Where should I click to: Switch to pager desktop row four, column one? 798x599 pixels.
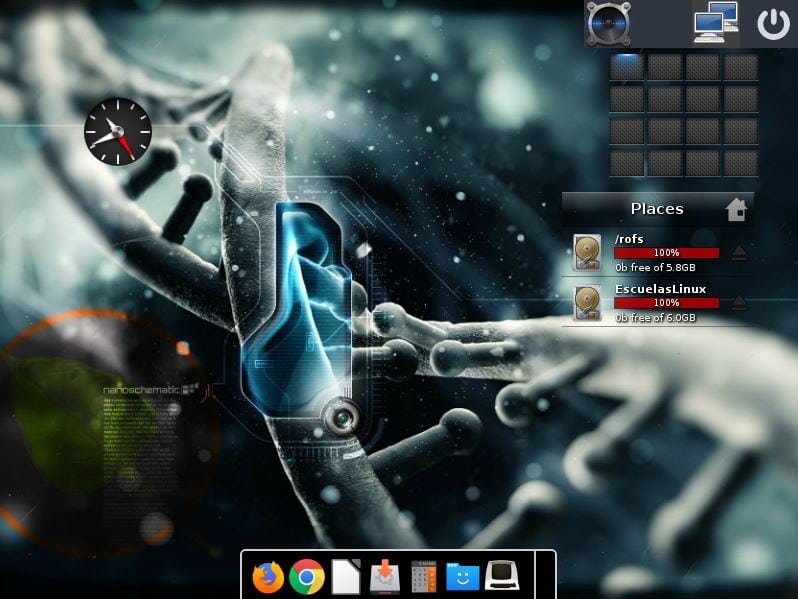coord(626,163)
